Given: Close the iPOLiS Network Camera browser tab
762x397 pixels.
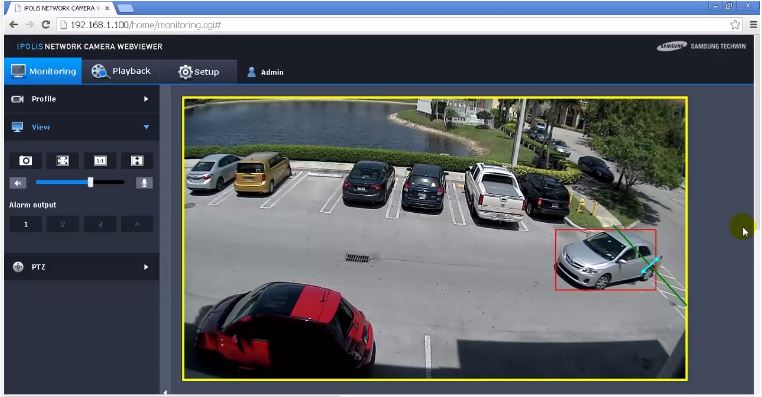Looking at the screenshot, I should (107, 8).
